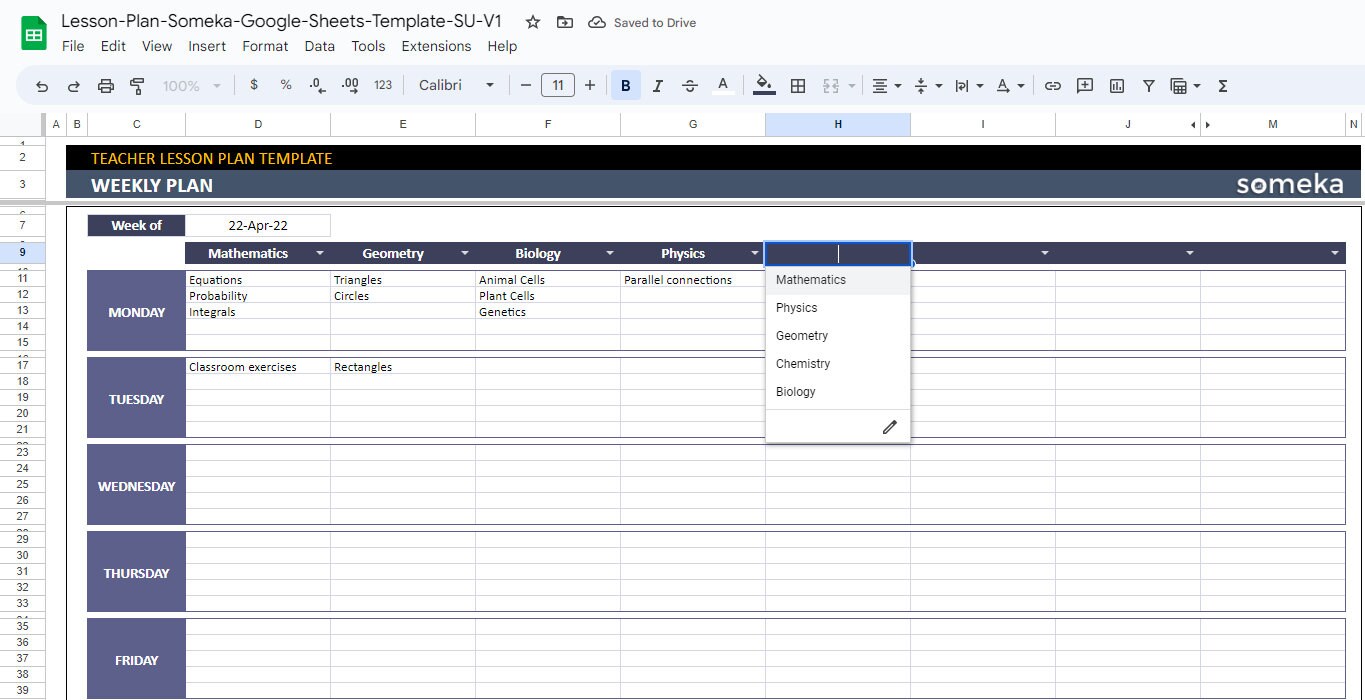Open the zoom level dropdown

(x=190, y=85)
